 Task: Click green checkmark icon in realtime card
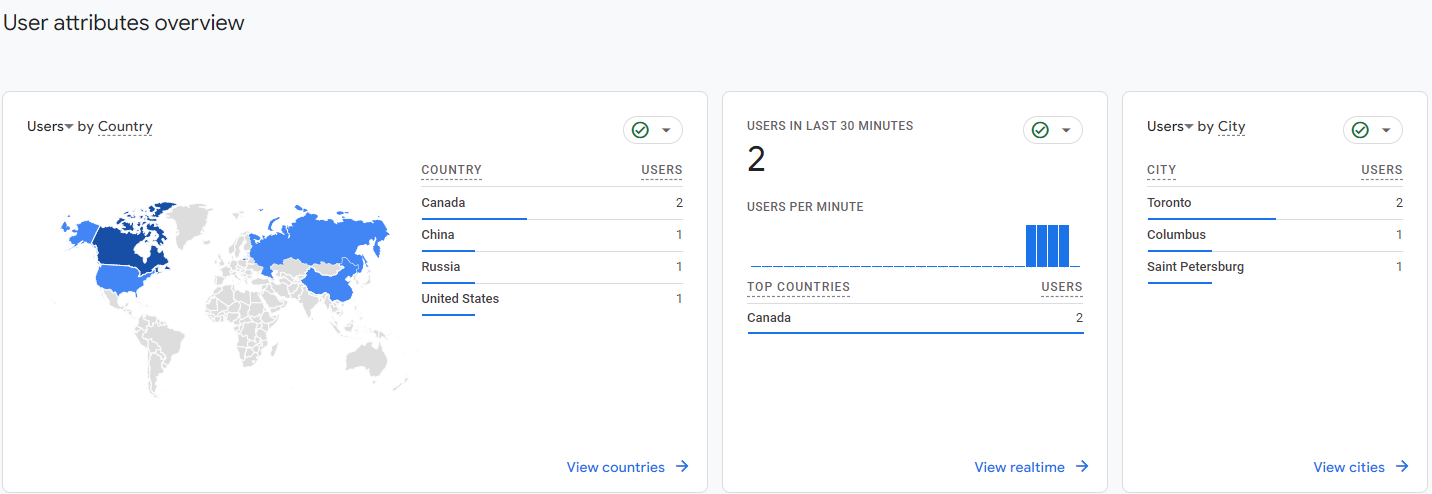click(x=1040, y=130)
